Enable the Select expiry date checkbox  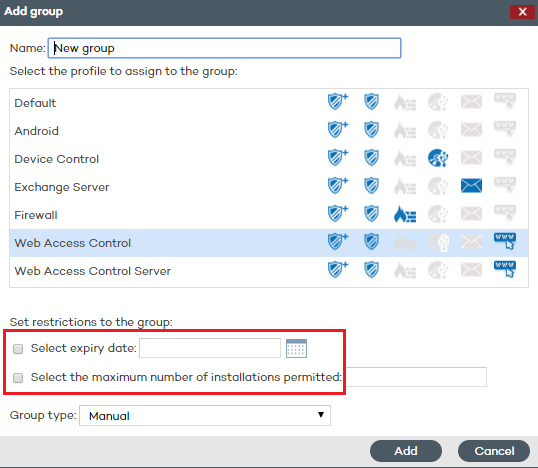pos(18,349)
